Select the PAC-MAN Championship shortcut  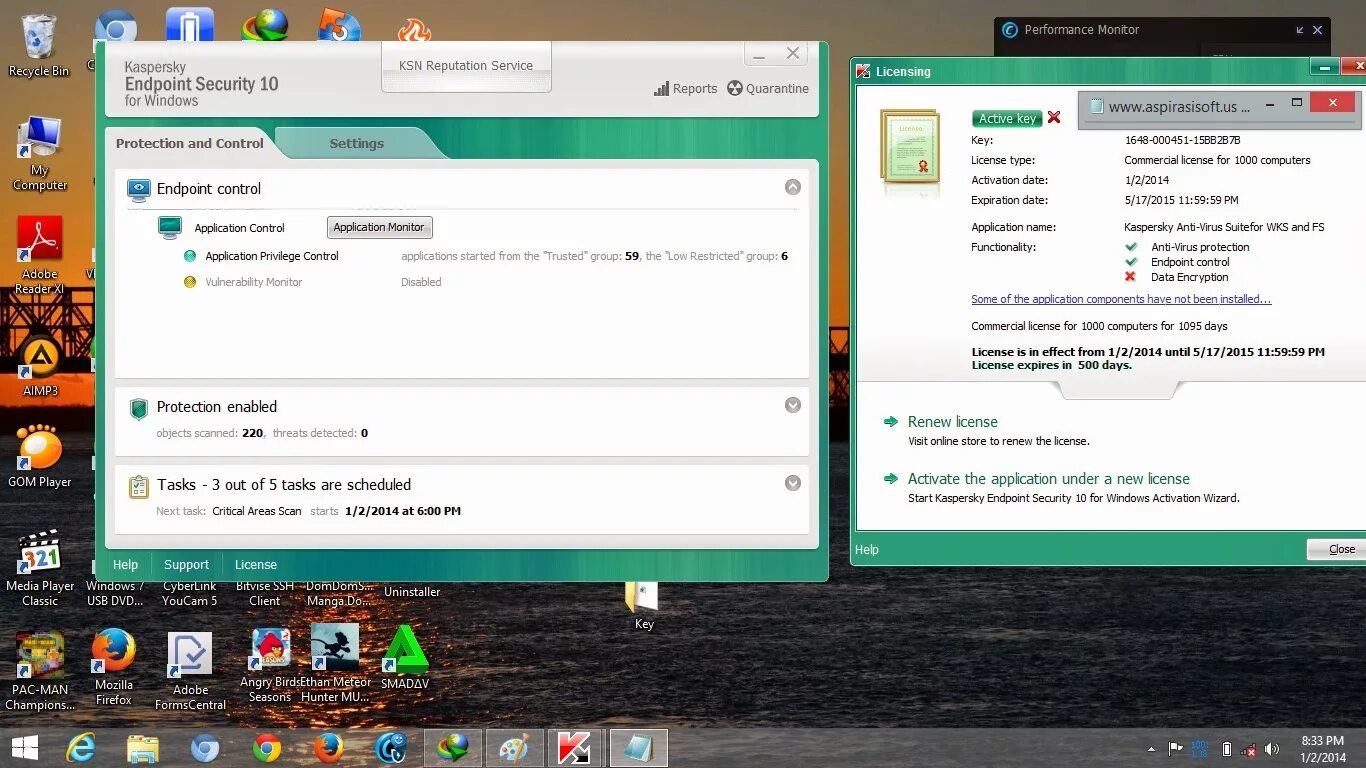(40, 671)
